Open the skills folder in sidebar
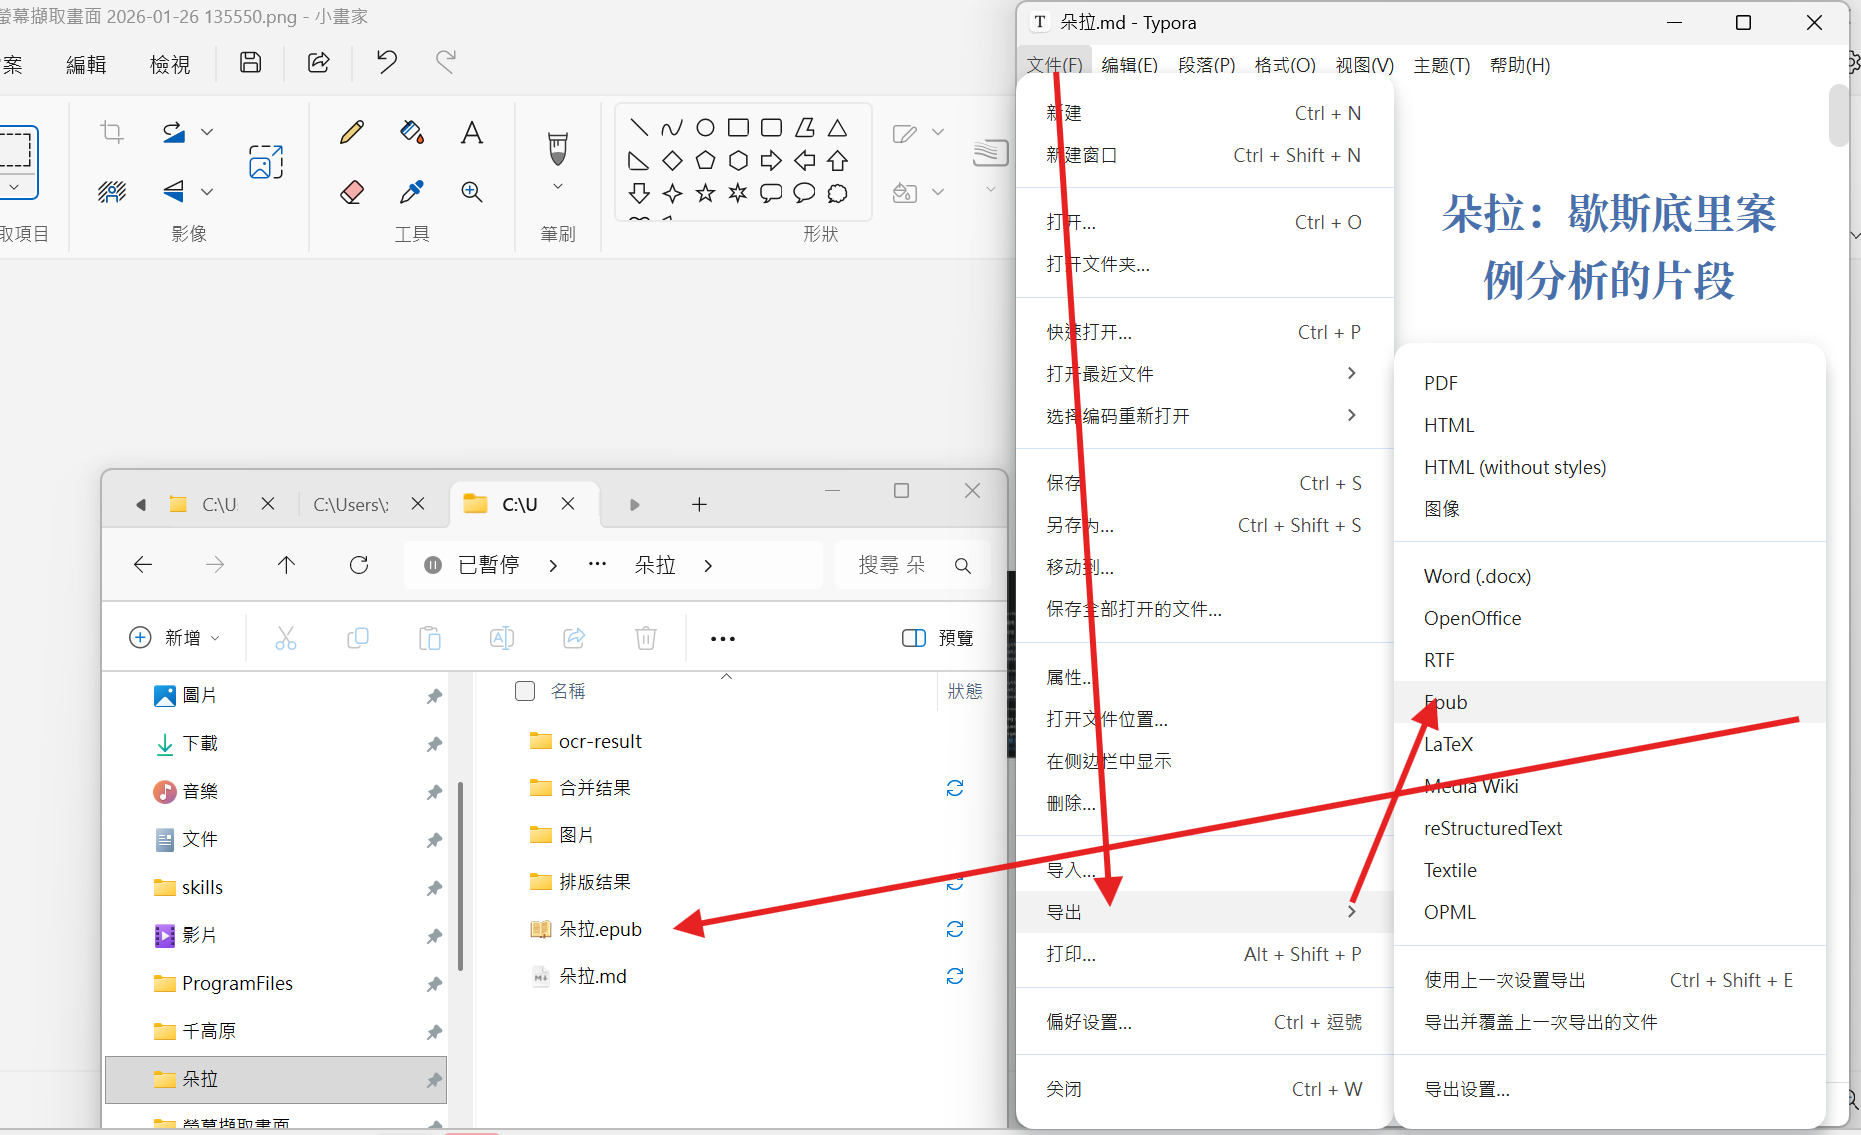1861x1135 pixels. click(x=202, y=887)
